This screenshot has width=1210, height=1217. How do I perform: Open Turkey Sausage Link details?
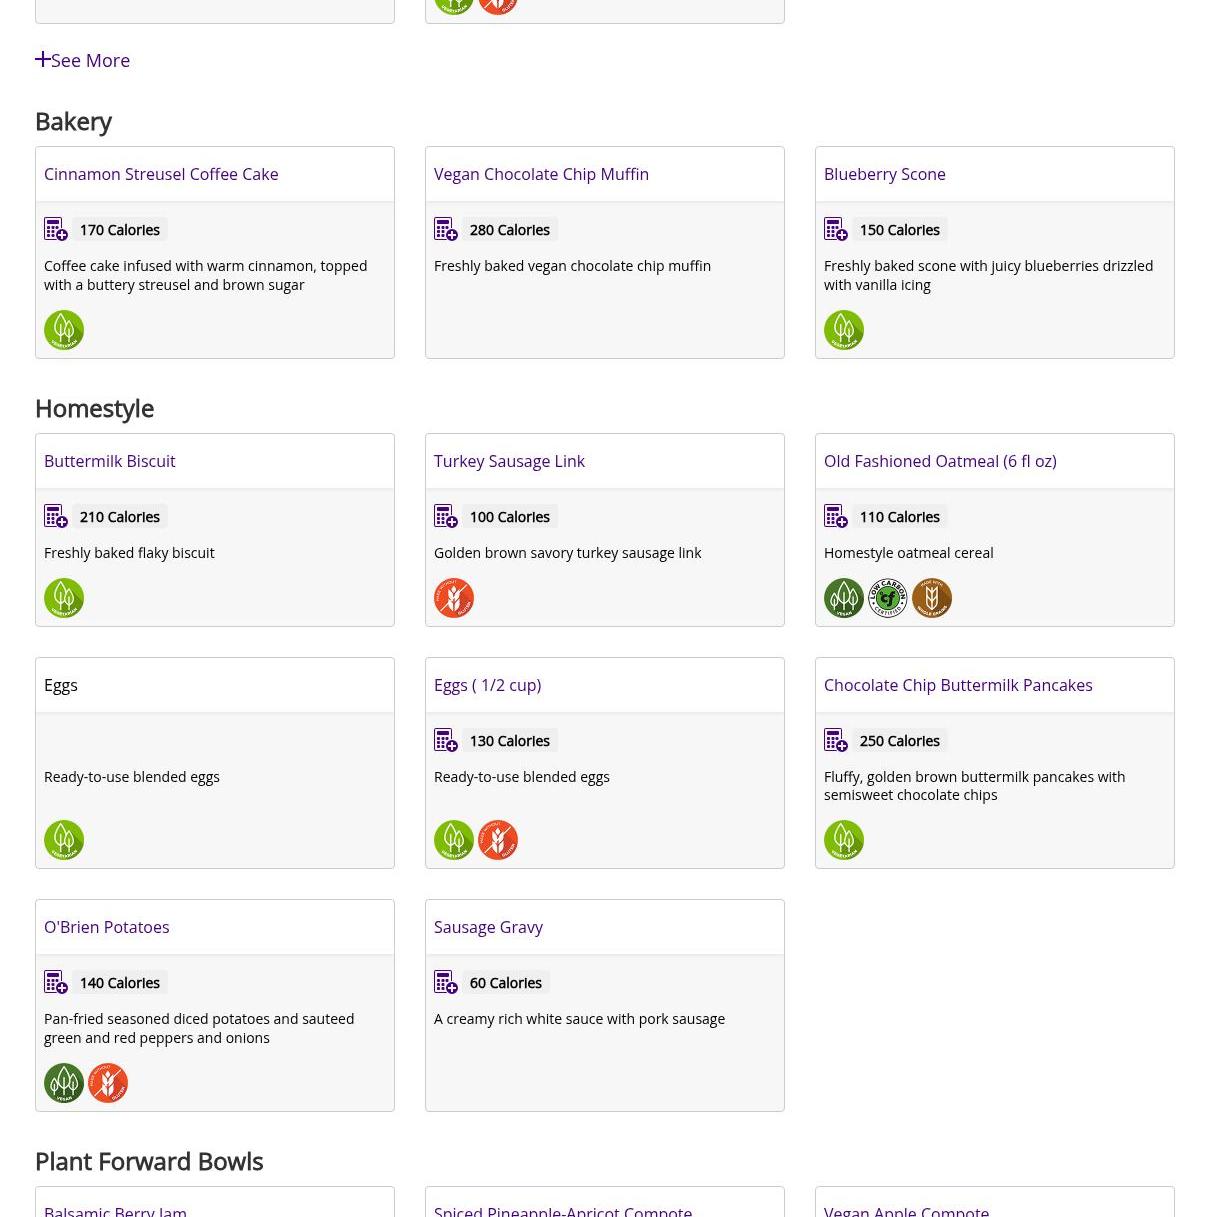point(509,461)
